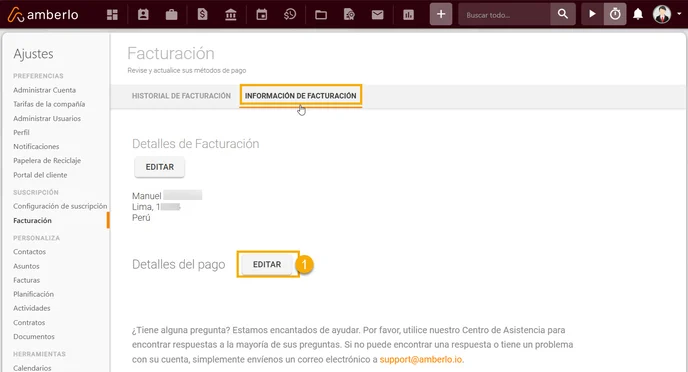Open the Calendar icon in top bar

(x=262, y=15)
